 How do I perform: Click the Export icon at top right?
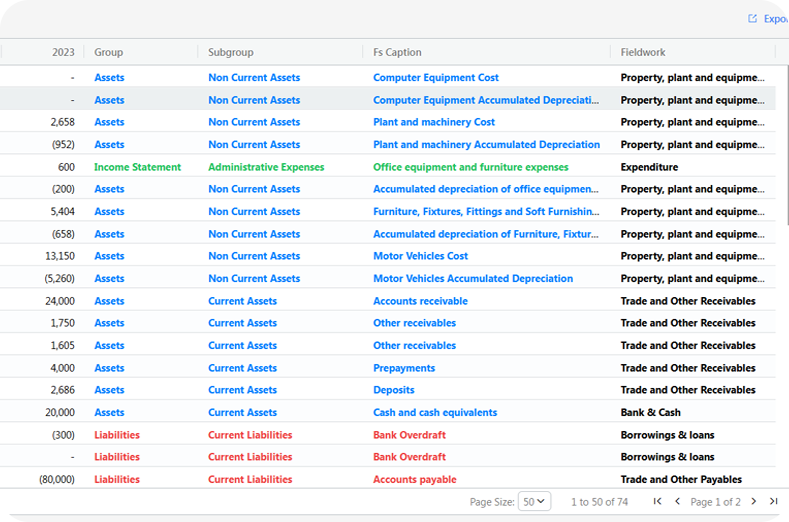point(753,19)
